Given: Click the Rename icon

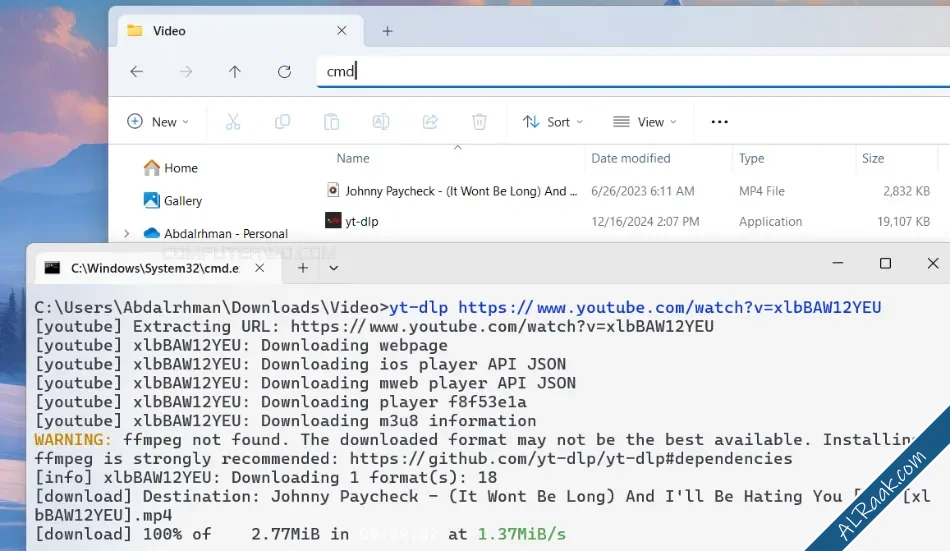Looking at the screenshot, I should (381, 122).
